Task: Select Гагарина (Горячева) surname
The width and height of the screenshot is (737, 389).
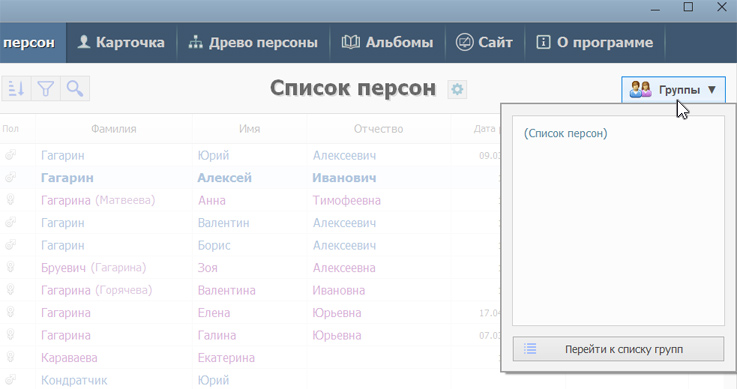Action: click(x=96, y=291)
